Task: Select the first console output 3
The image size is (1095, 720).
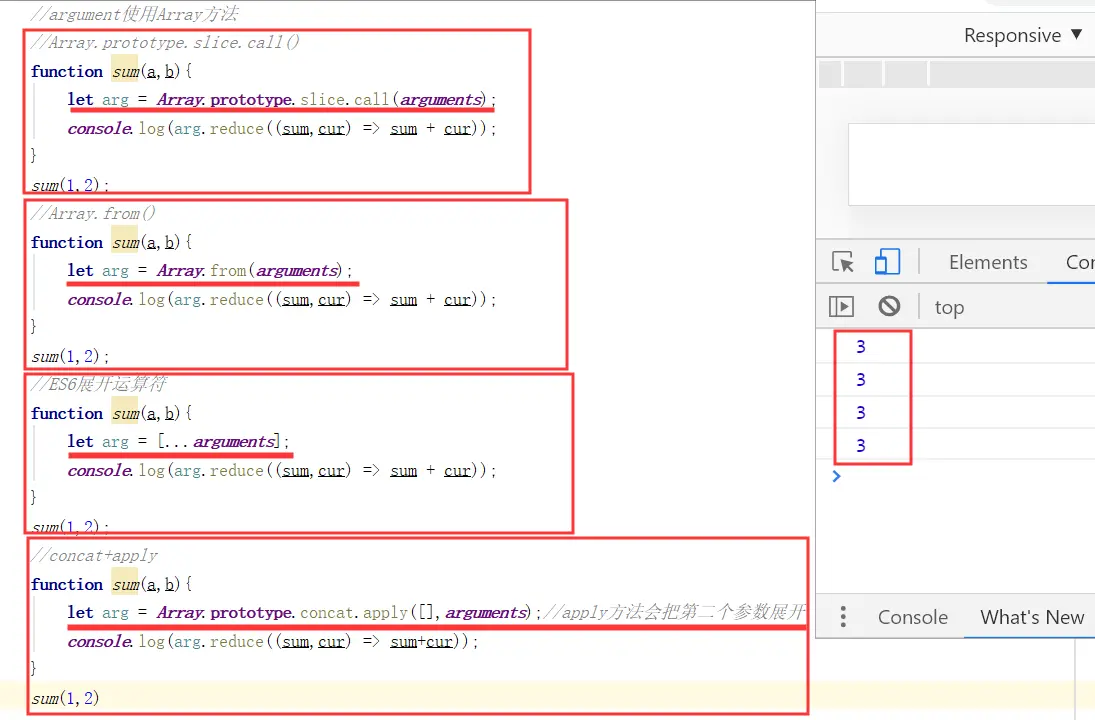Action: click(860, 347)
